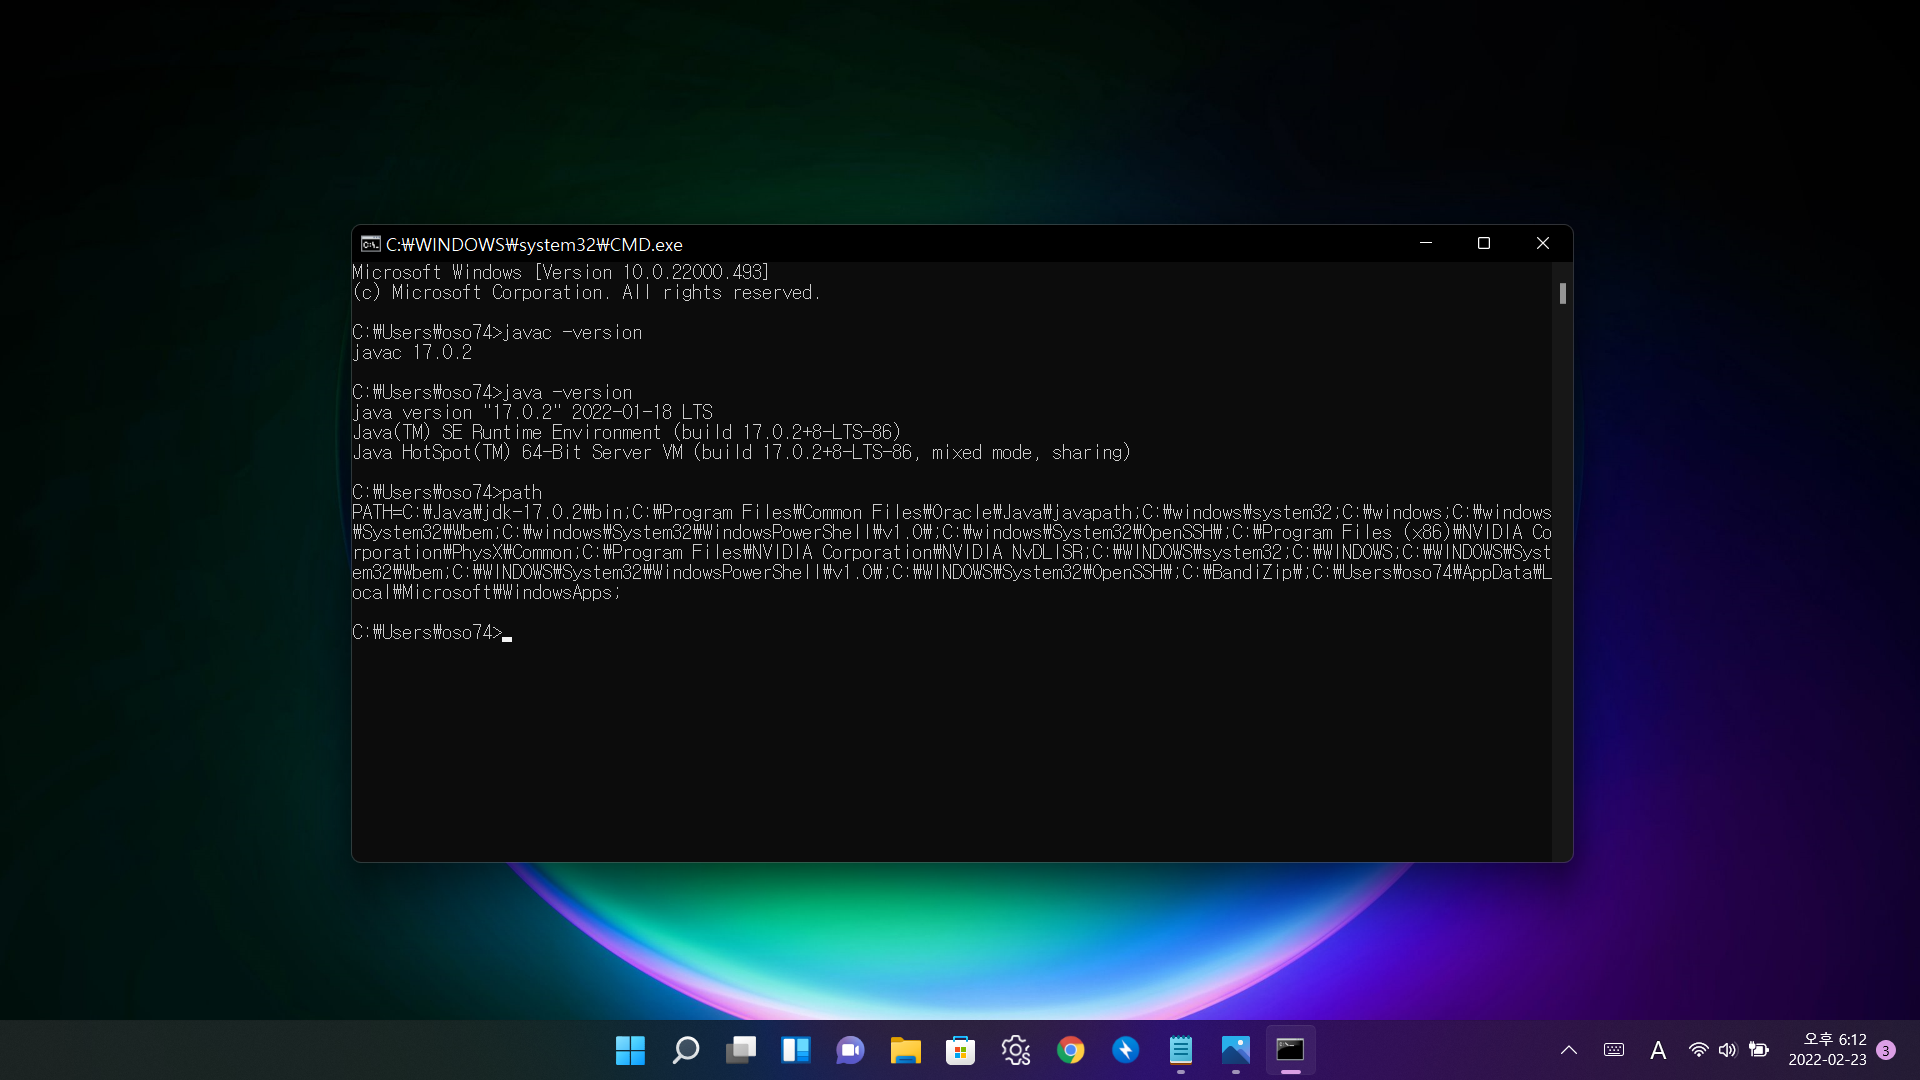Open Microsoft Store from the taskbar
The width and height of the screenshot is (1920, 1080).
pyautogui.click(x=961, y=1050)
